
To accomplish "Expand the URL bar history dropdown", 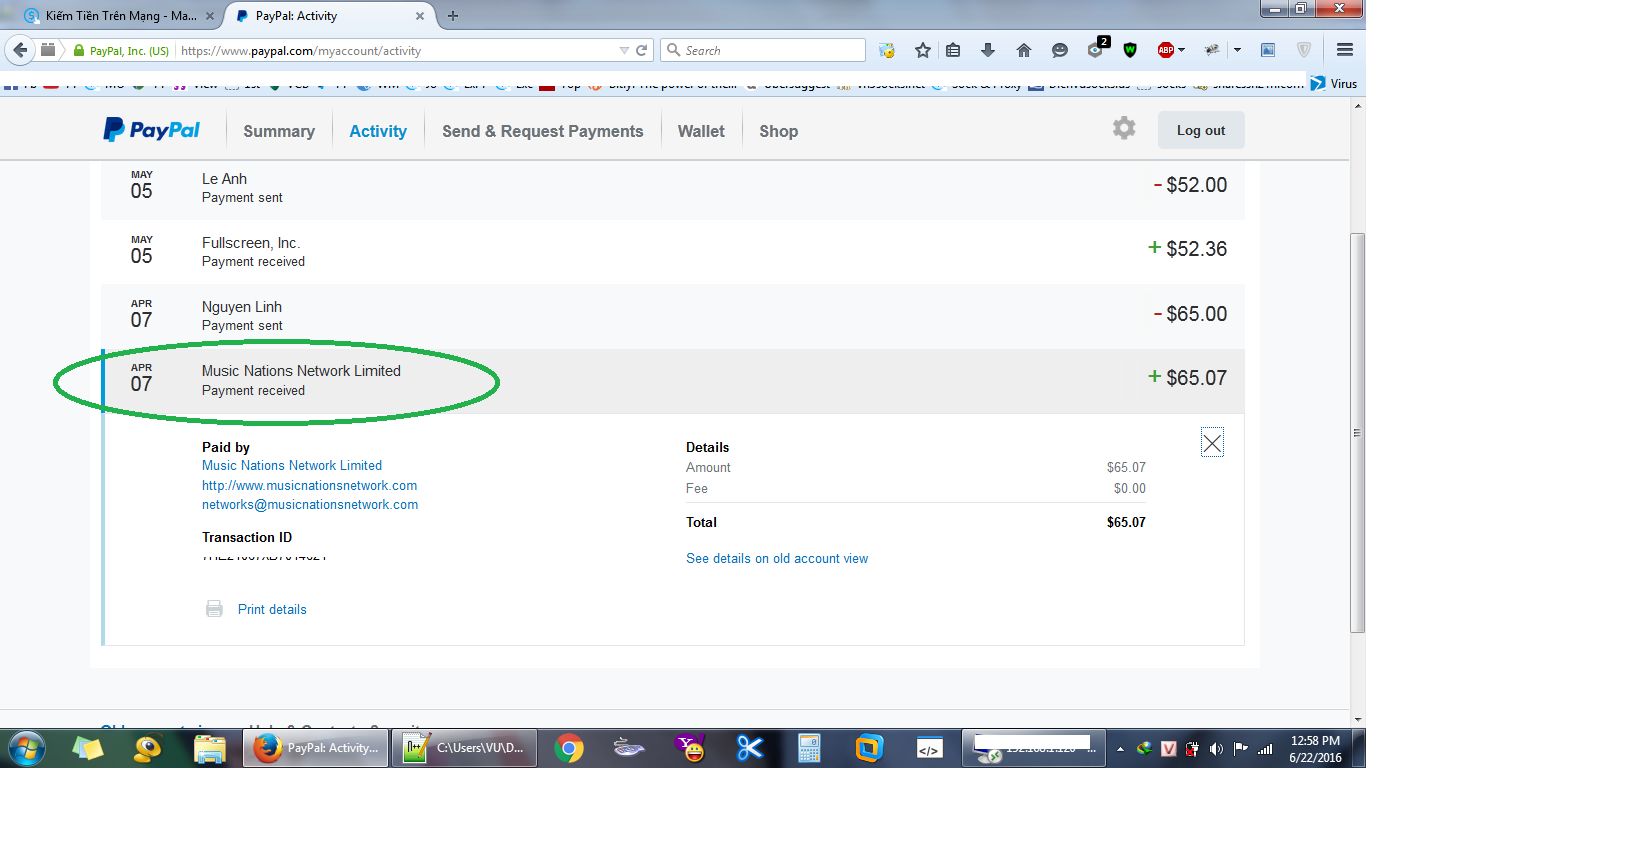I will pos(624,50).
